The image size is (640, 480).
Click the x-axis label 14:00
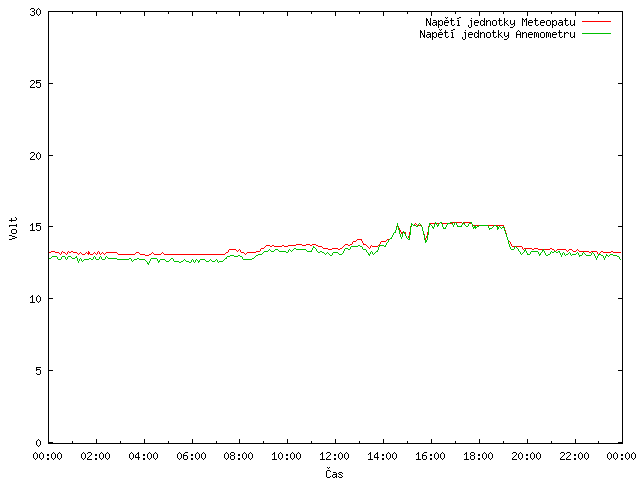click(x=382, y=456)
